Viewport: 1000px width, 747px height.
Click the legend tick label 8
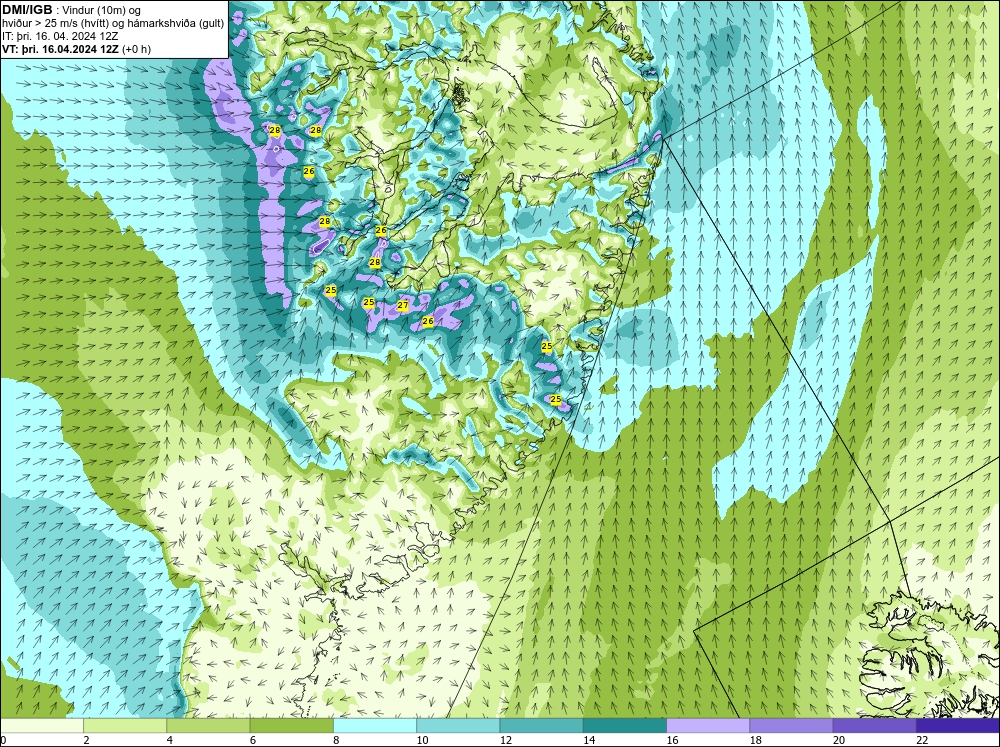tap(336, 740)
